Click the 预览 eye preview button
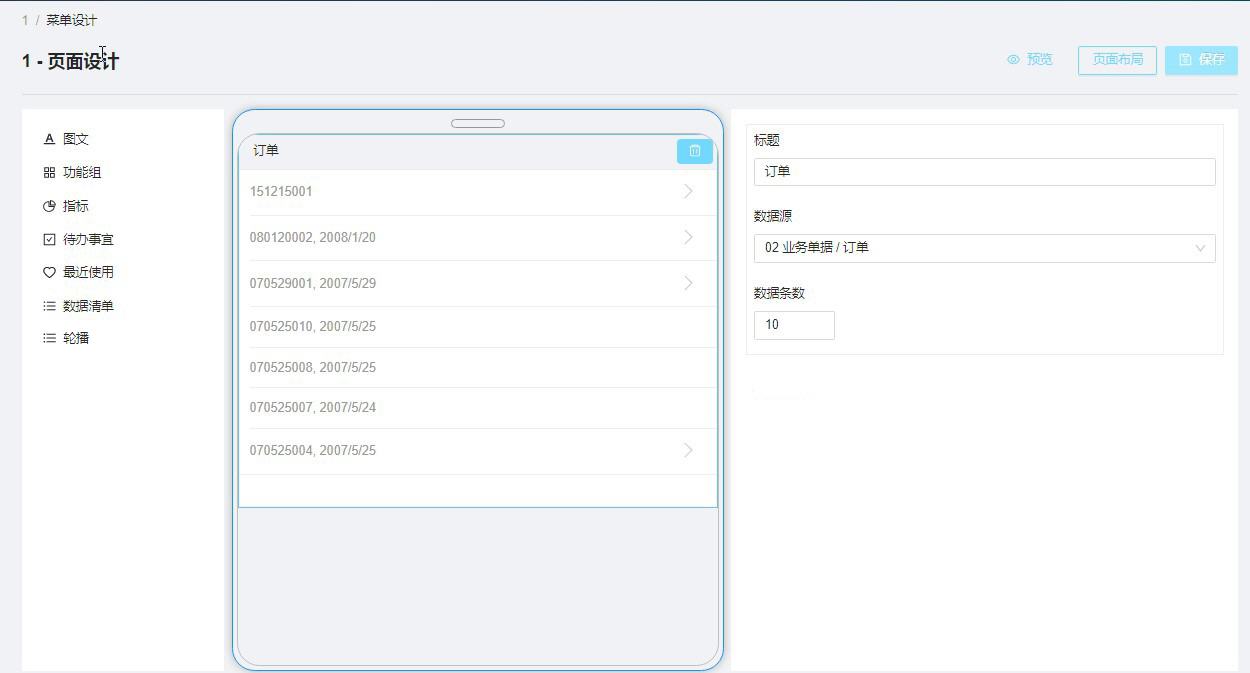The image size is (1250, 673). tap(1029, 60)
